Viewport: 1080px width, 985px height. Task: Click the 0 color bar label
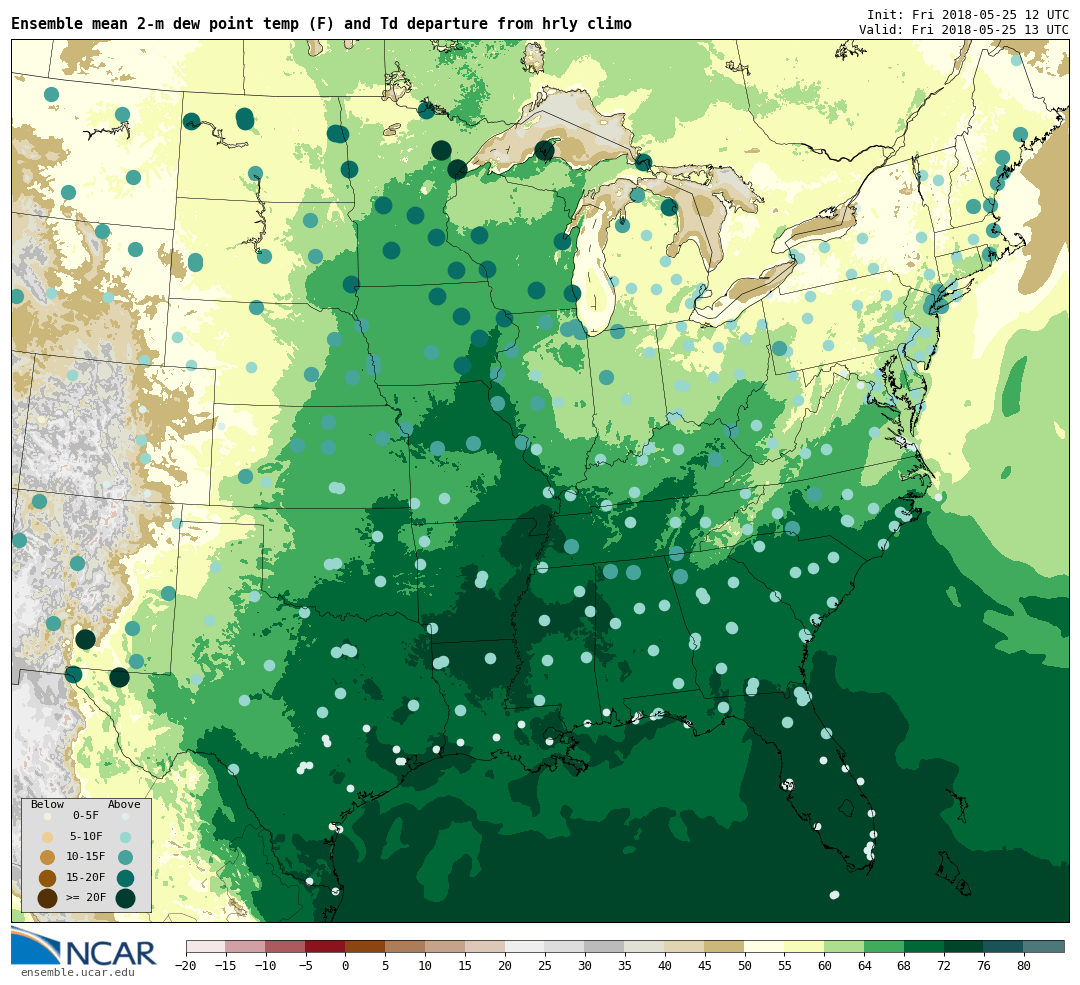pos(346,966)
